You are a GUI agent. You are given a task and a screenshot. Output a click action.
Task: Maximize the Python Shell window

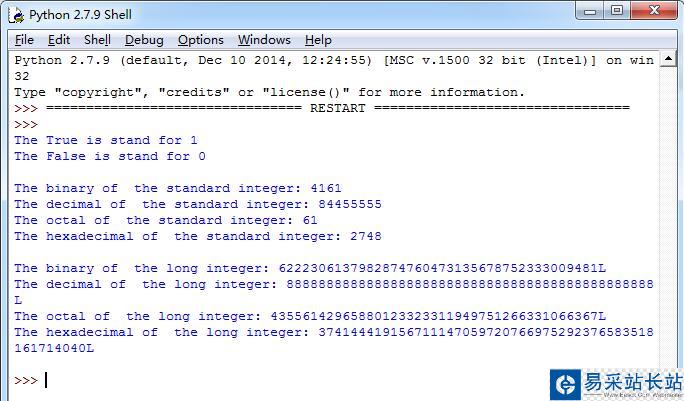coord(617,11)
